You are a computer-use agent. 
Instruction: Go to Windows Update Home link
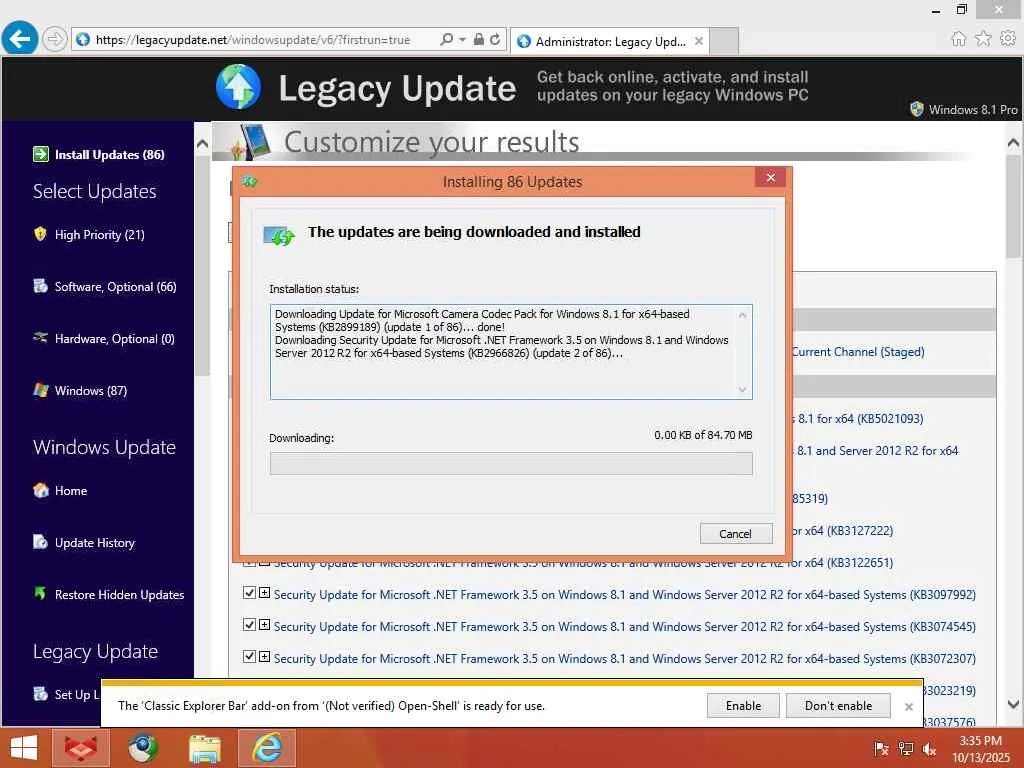71,491
